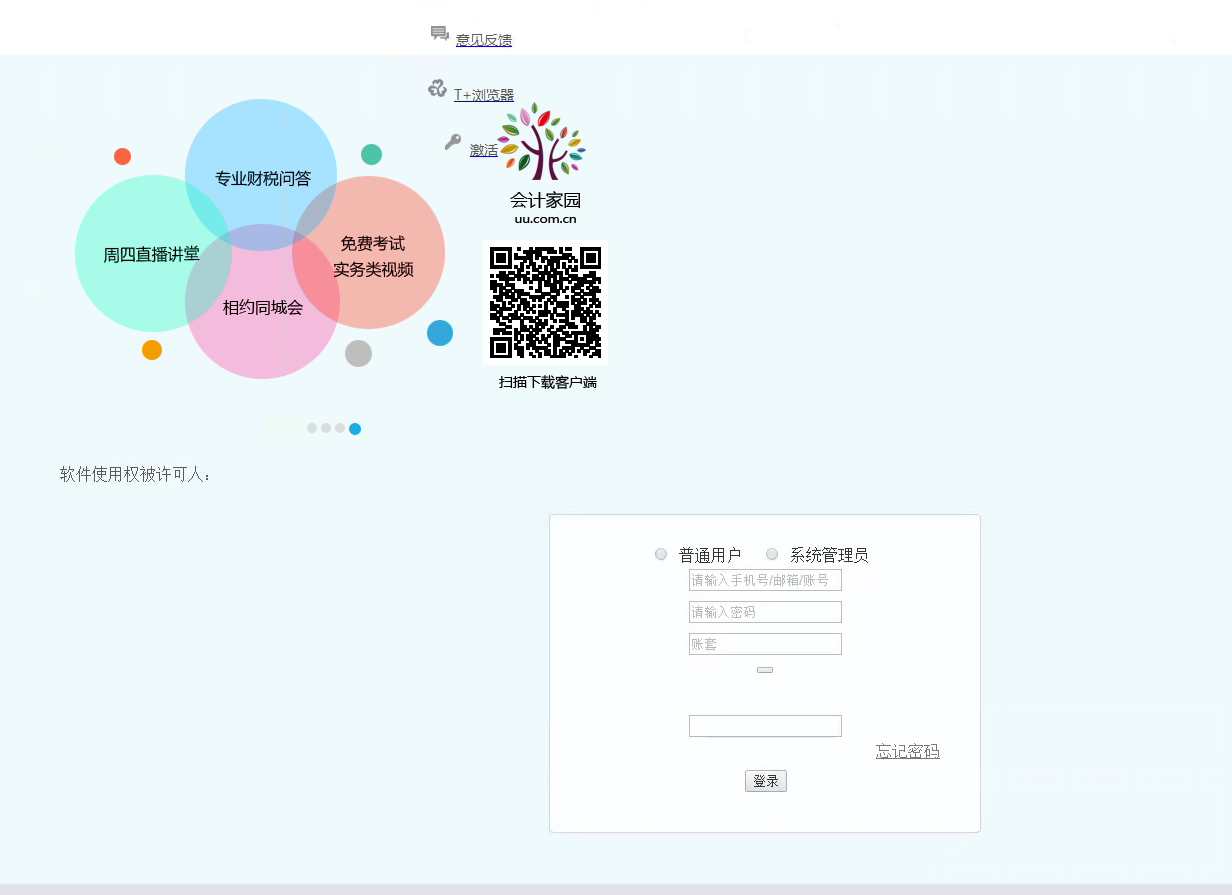Viewport: 1232px width, 895px height.
Task: Open the T+浏览器 link
Action: point(484,95)
